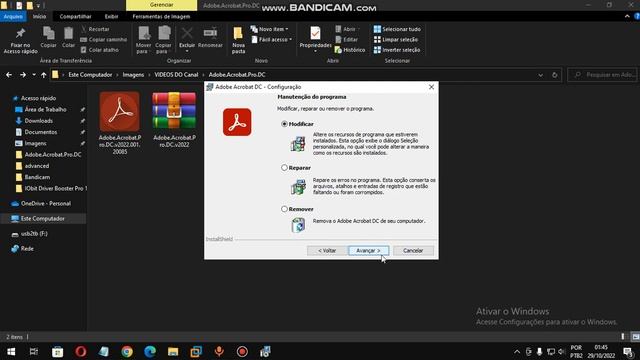
Task: Select Documentos in the sidebar
Action: (x=40, y=132)
